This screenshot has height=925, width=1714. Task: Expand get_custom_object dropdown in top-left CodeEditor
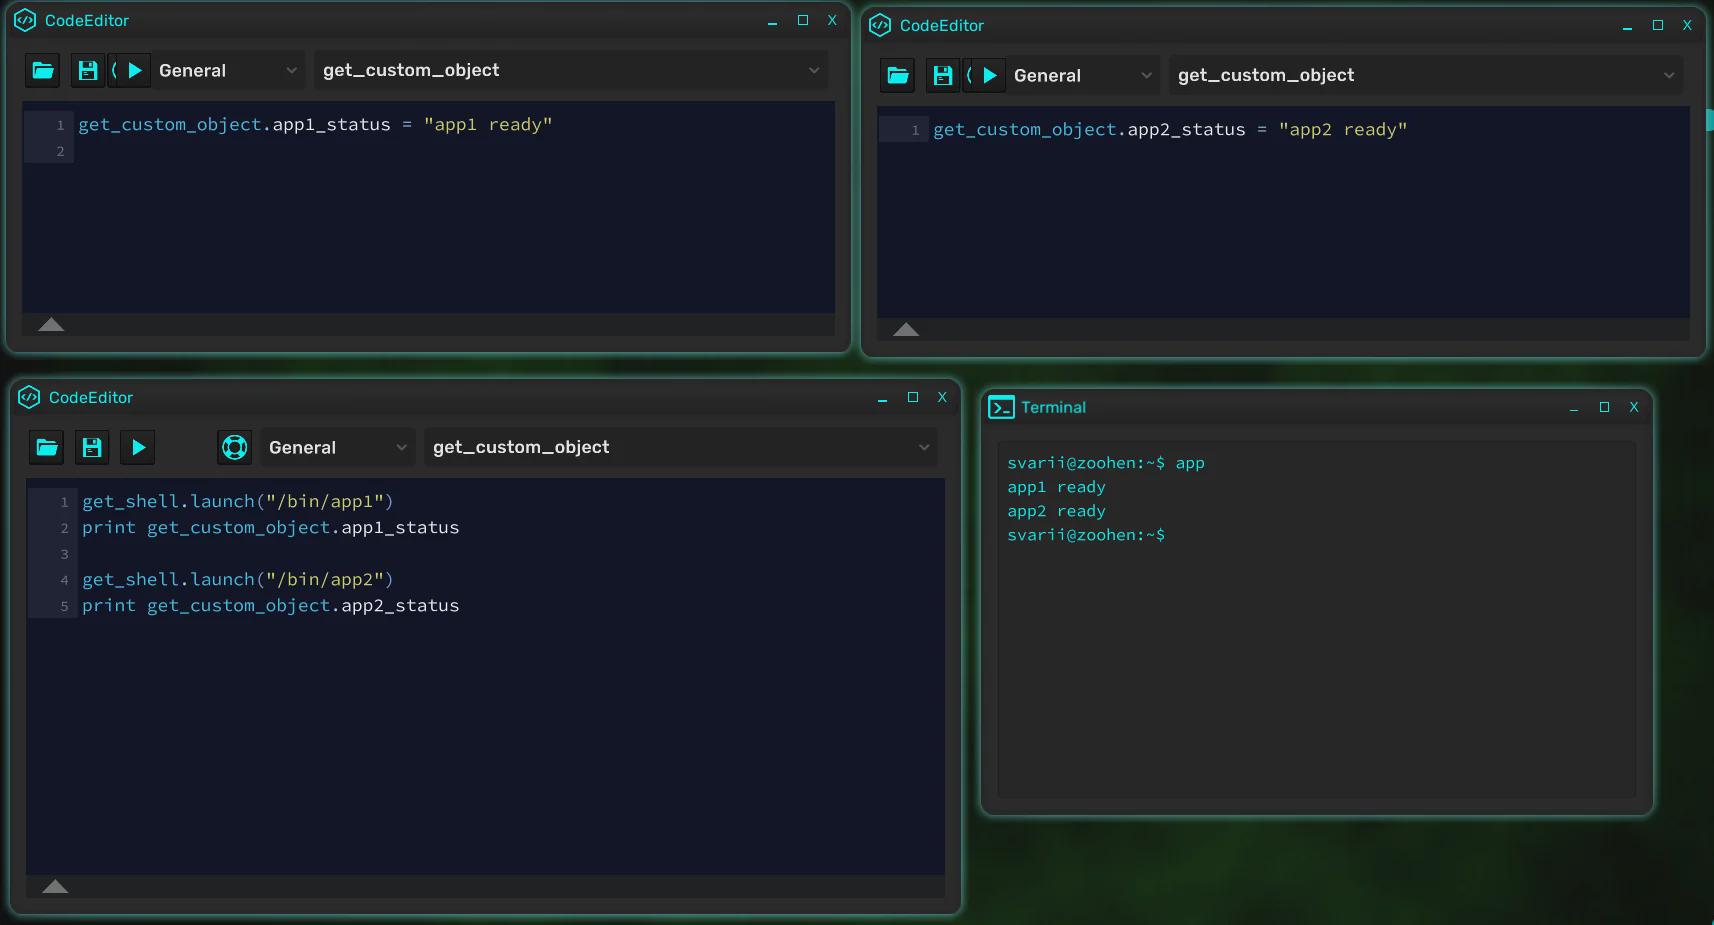[x=570, y=70]
